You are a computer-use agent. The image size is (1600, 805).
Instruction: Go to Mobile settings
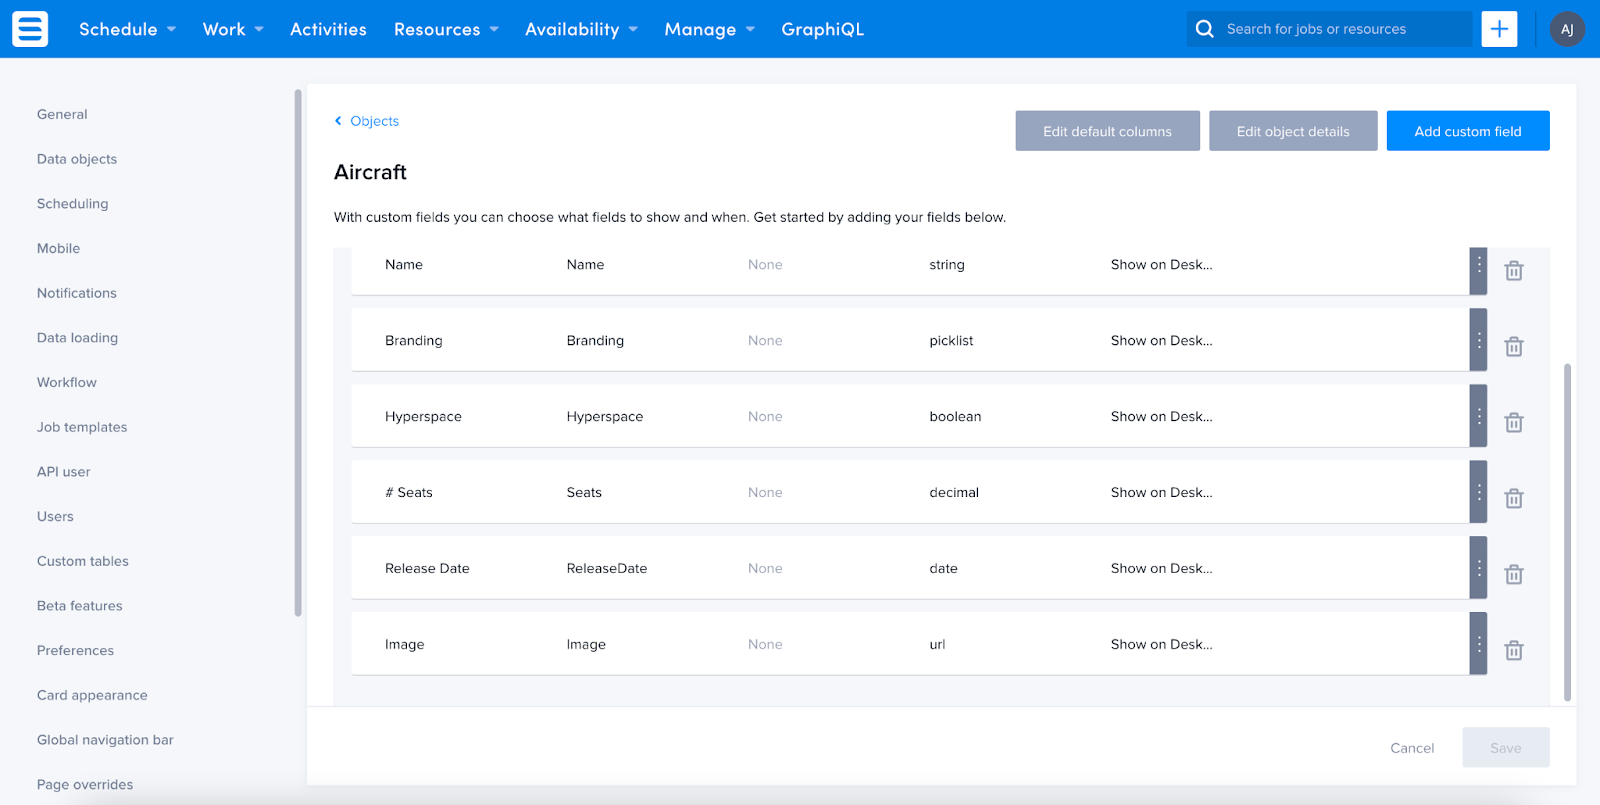pos(58,248)
